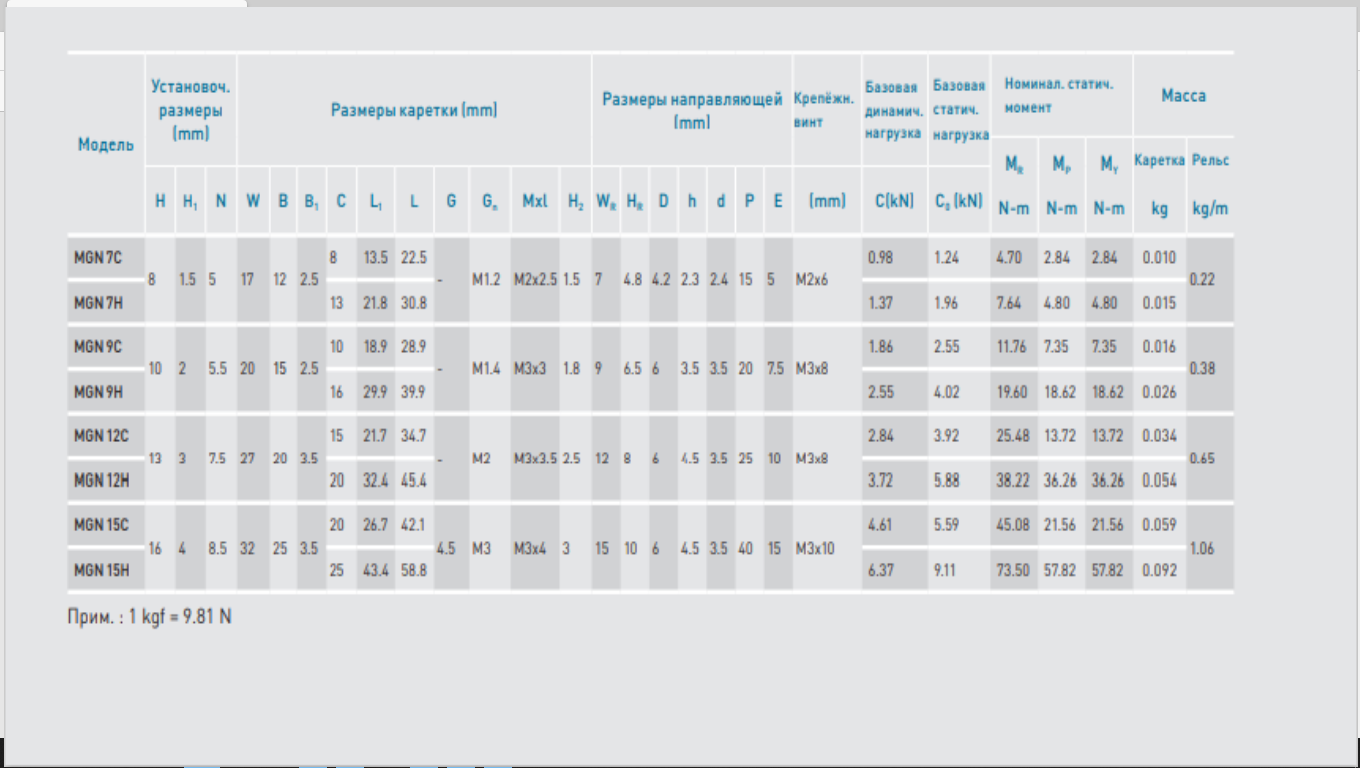The height and width of the screenshot is (768, 1360).
Task: Click the Размеры направляющей (mm) header
Action: click(692, 110)
